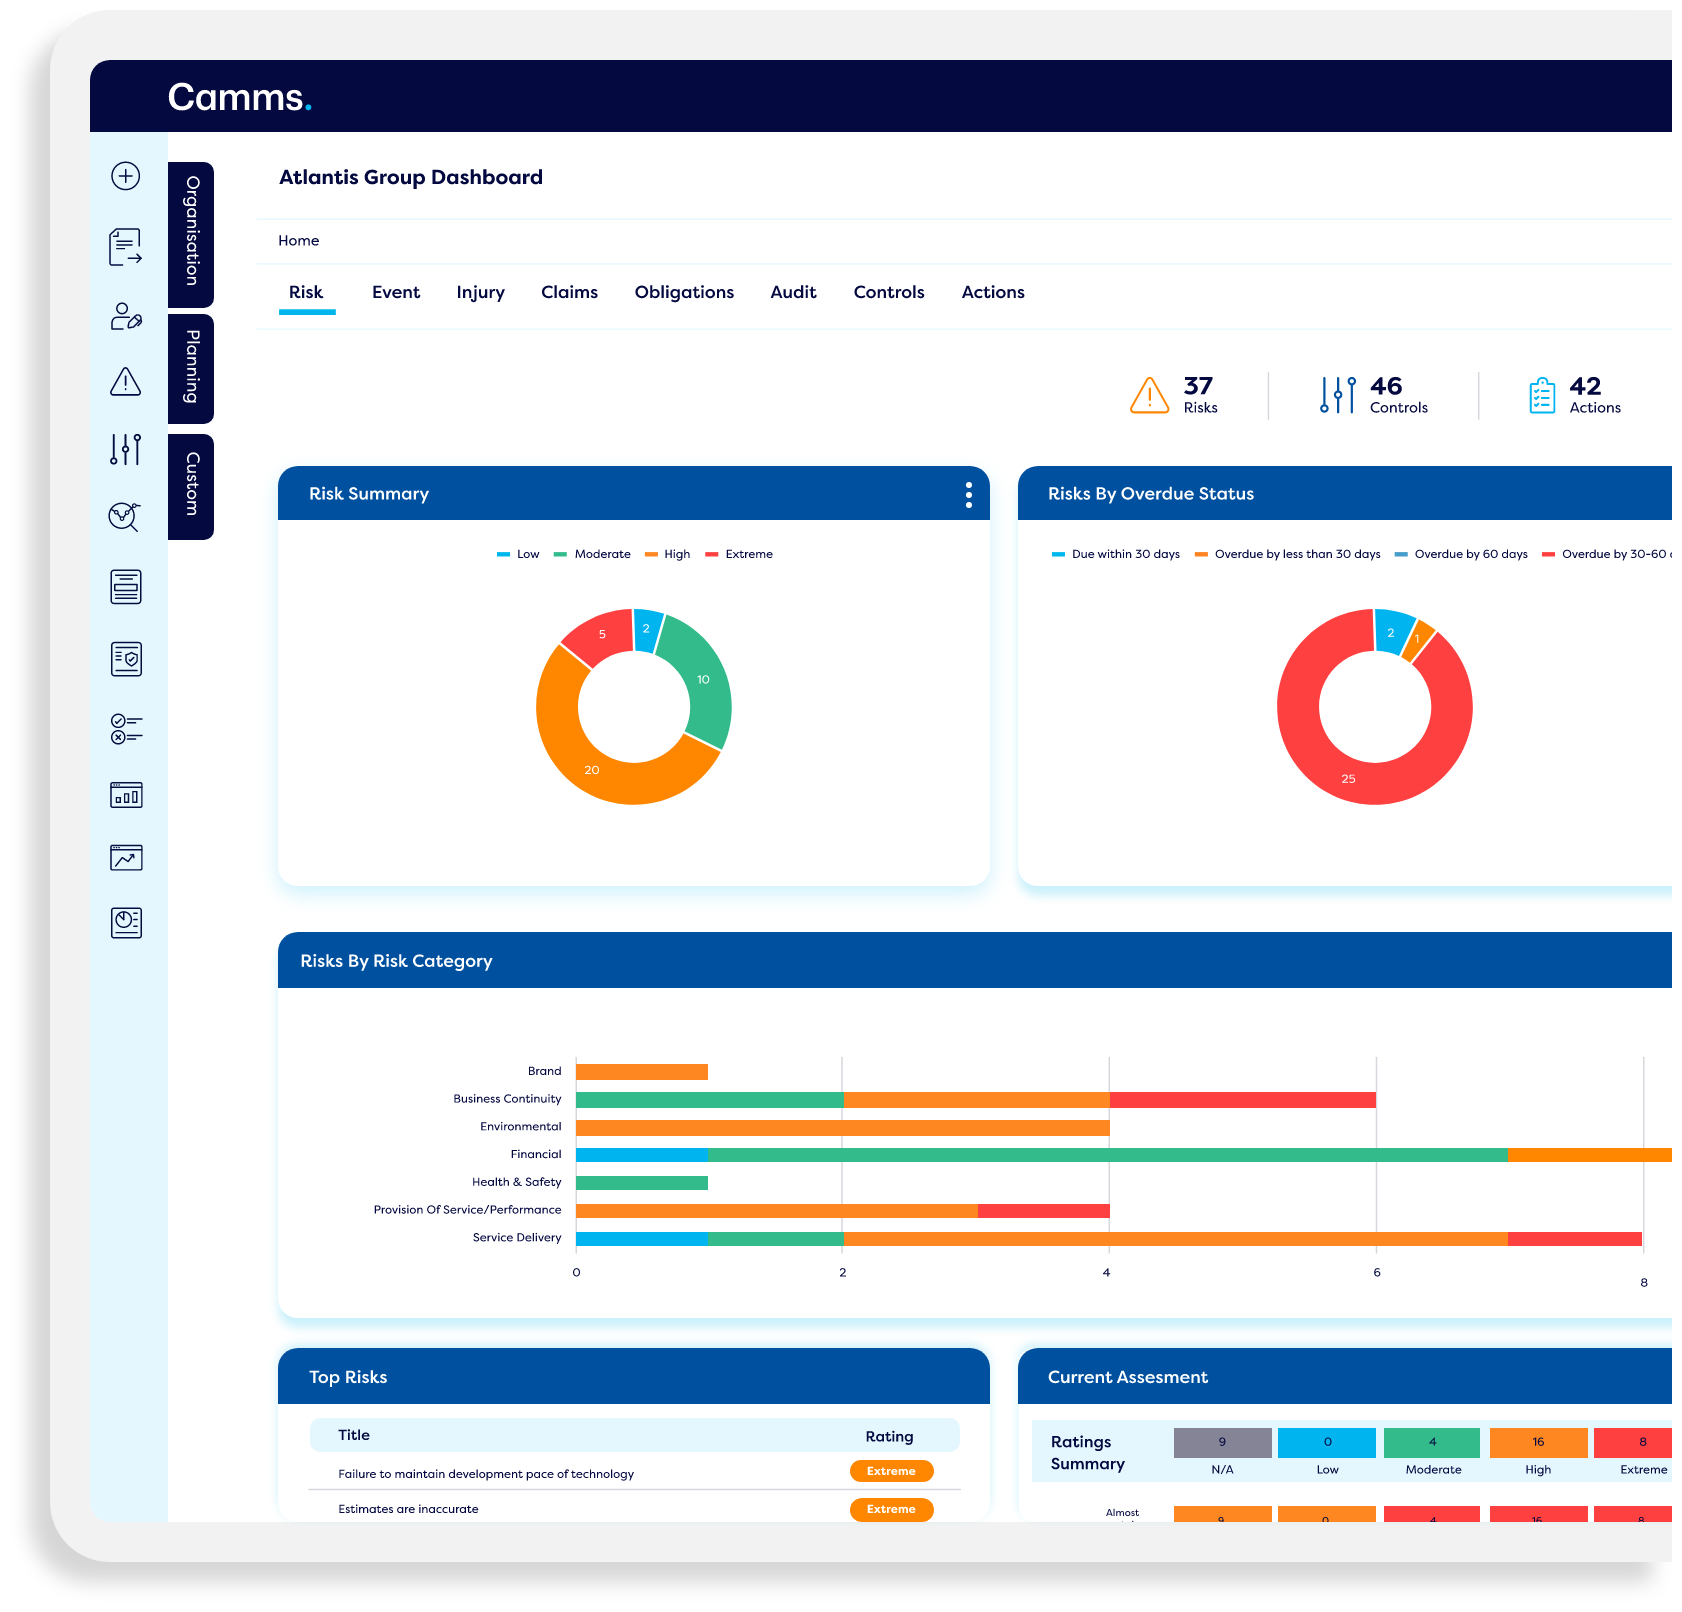This screenshot has width=1682, height=1612.
Task: Click the Home breadcrumb link
Action: [x=299, y=241]
